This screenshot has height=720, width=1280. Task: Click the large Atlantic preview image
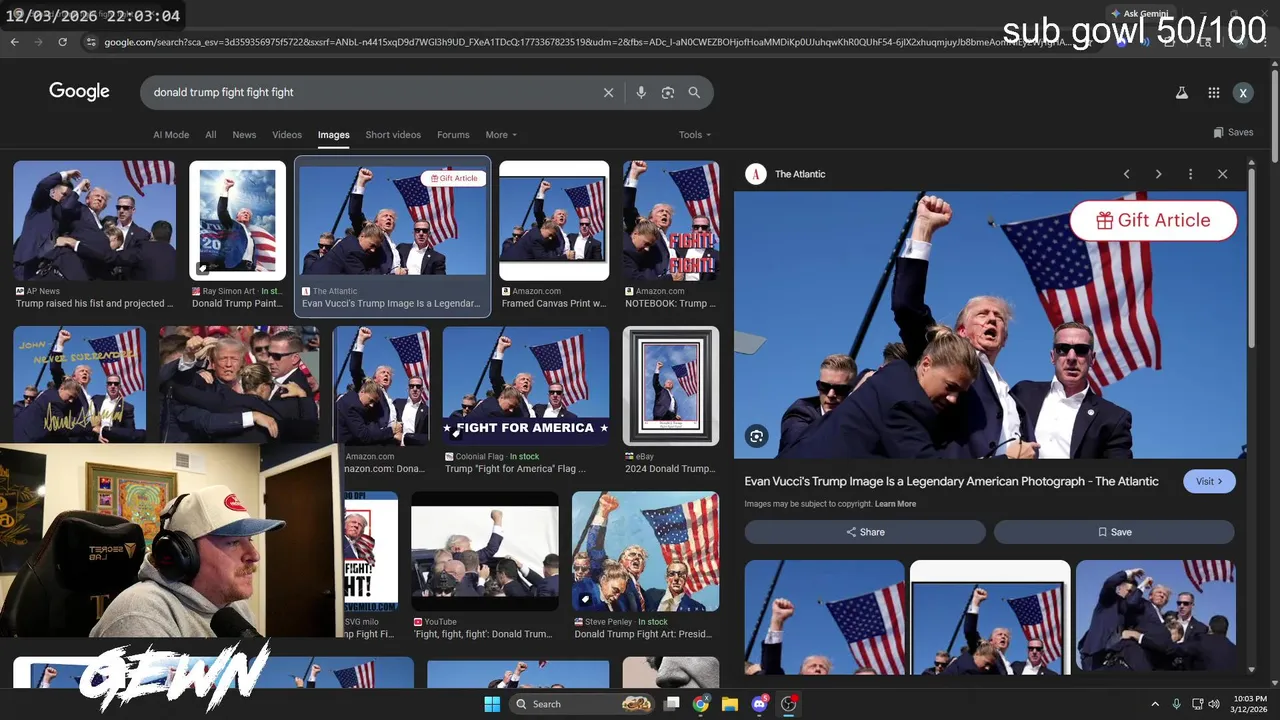point(990,325)
